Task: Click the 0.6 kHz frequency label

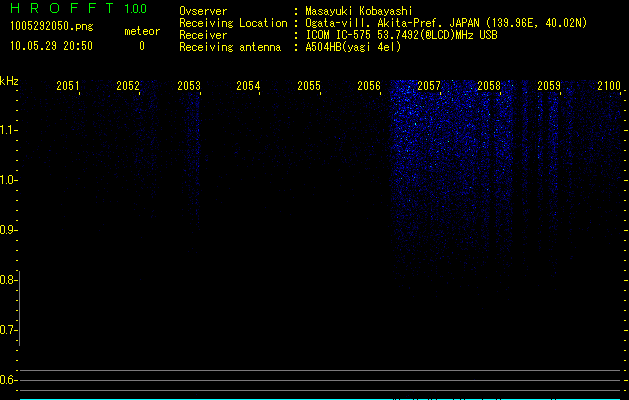Action: pyautogui.click(x=8, y=380)
